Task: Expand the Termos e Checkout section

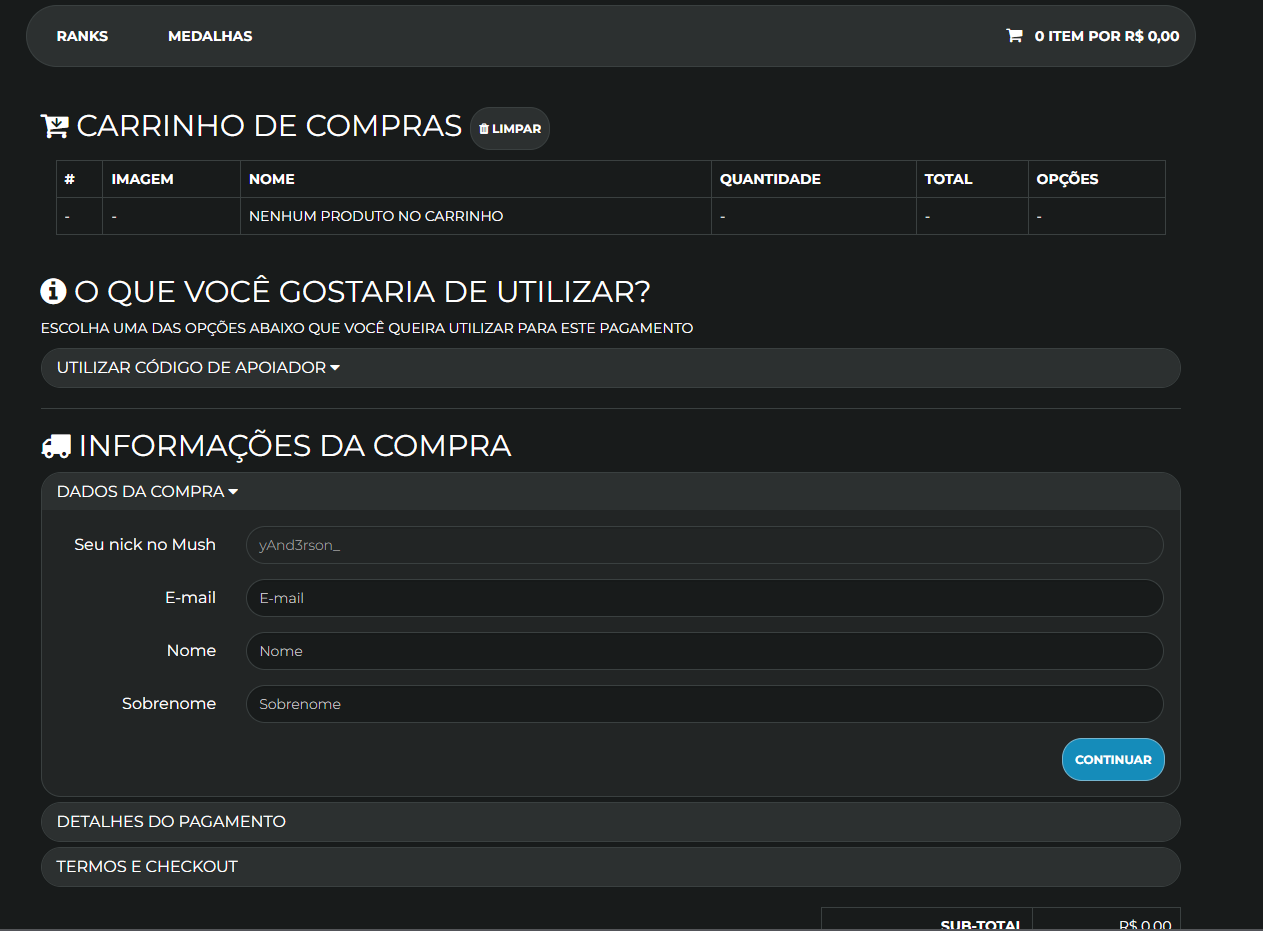Action: click(x=610, y=867)
